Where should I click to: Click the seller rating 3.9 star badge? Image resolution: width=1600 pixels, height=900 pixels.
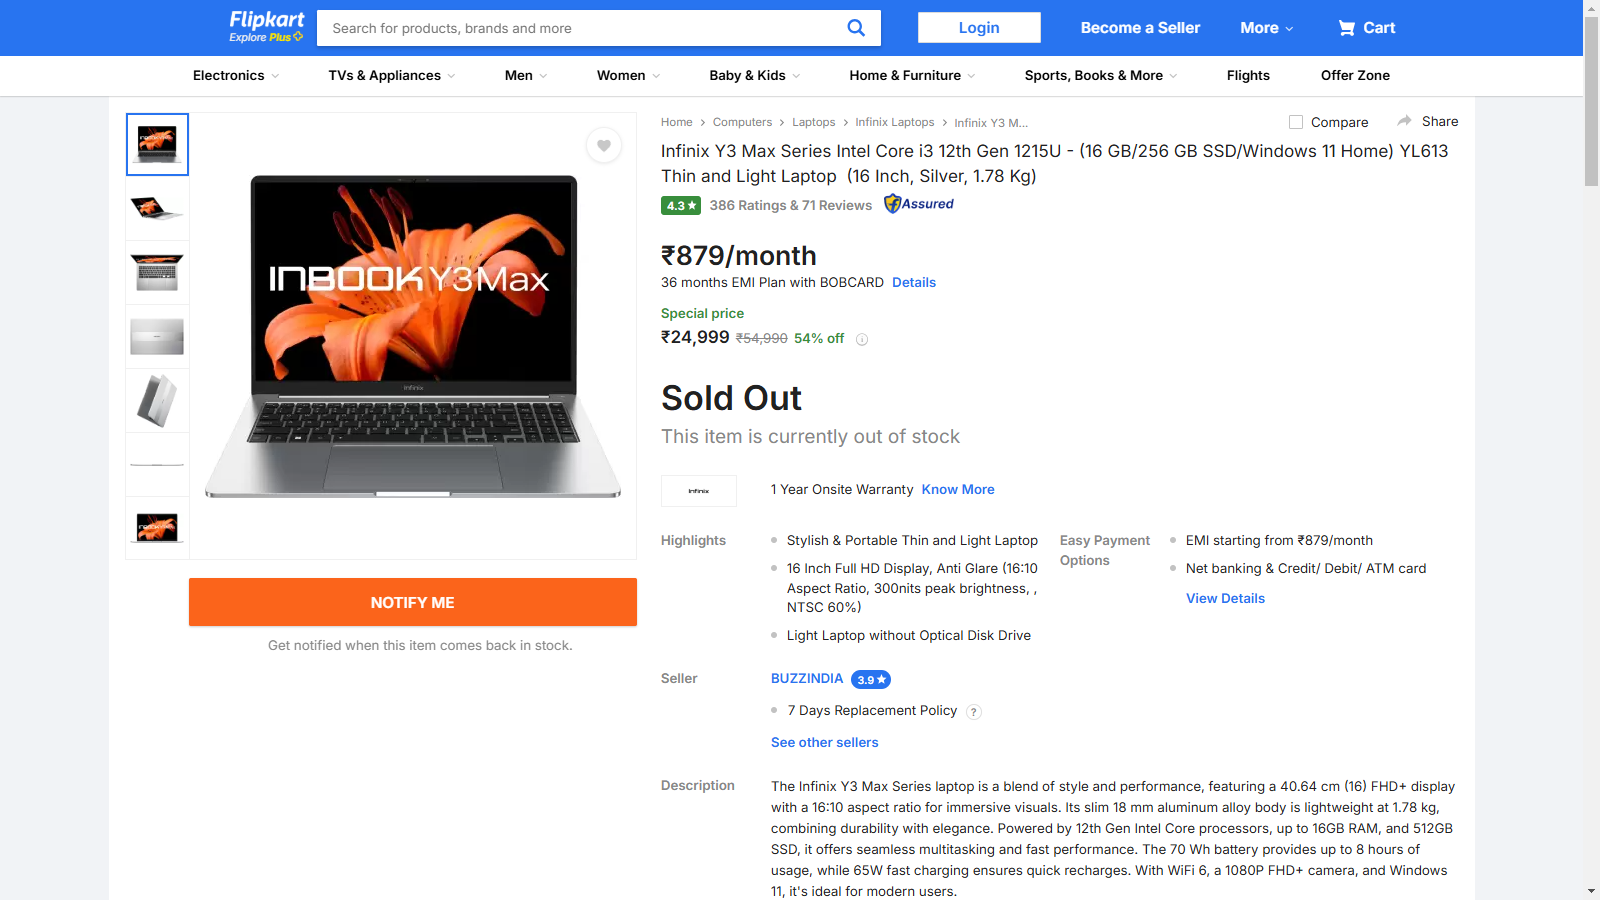[x=870, y=679]
